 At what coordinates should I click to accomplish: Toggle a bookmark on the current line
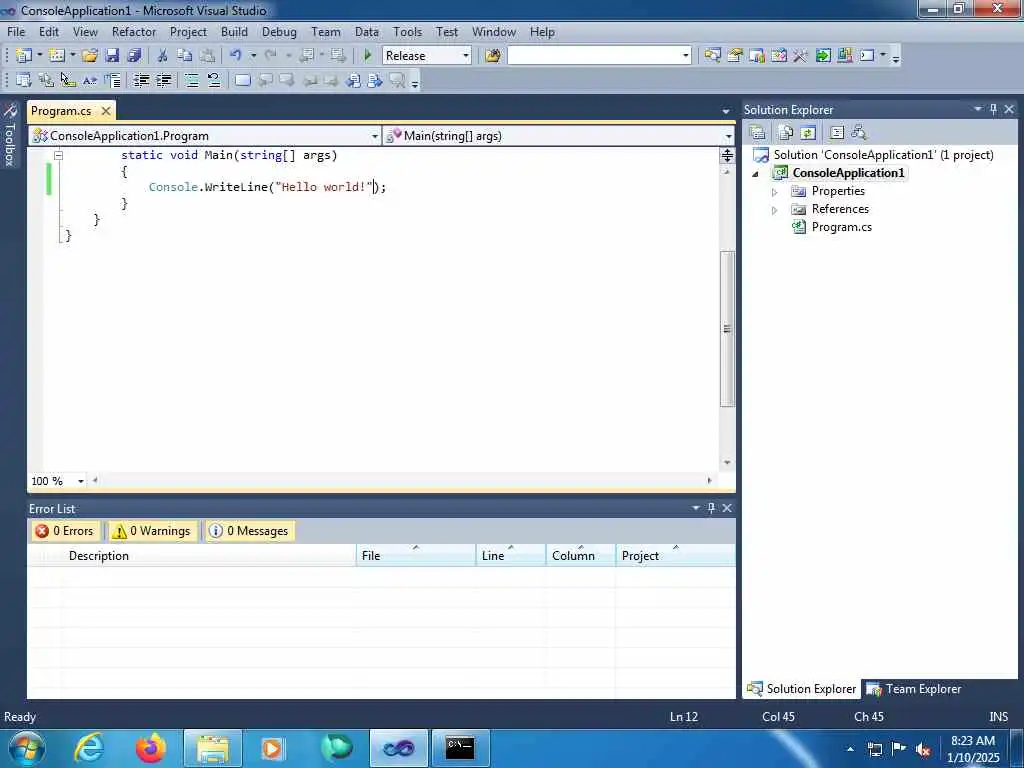tap(242, 80)
